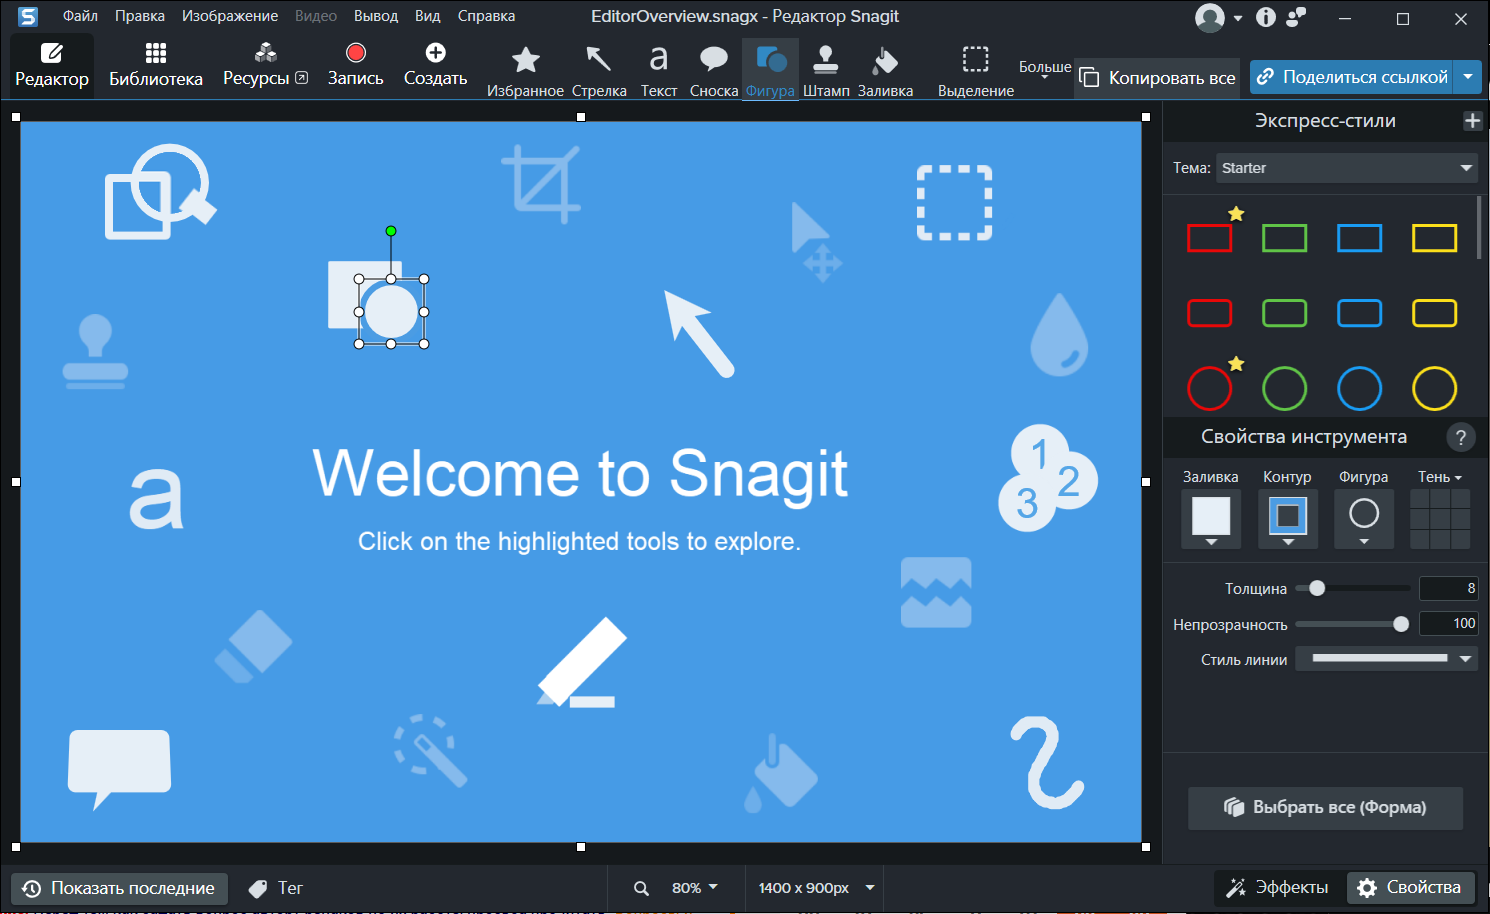The width and height of the screenshot is (1490, 914).
Task: Select the Shape (Фигура) tool
Action: click(x=770, y=70)
